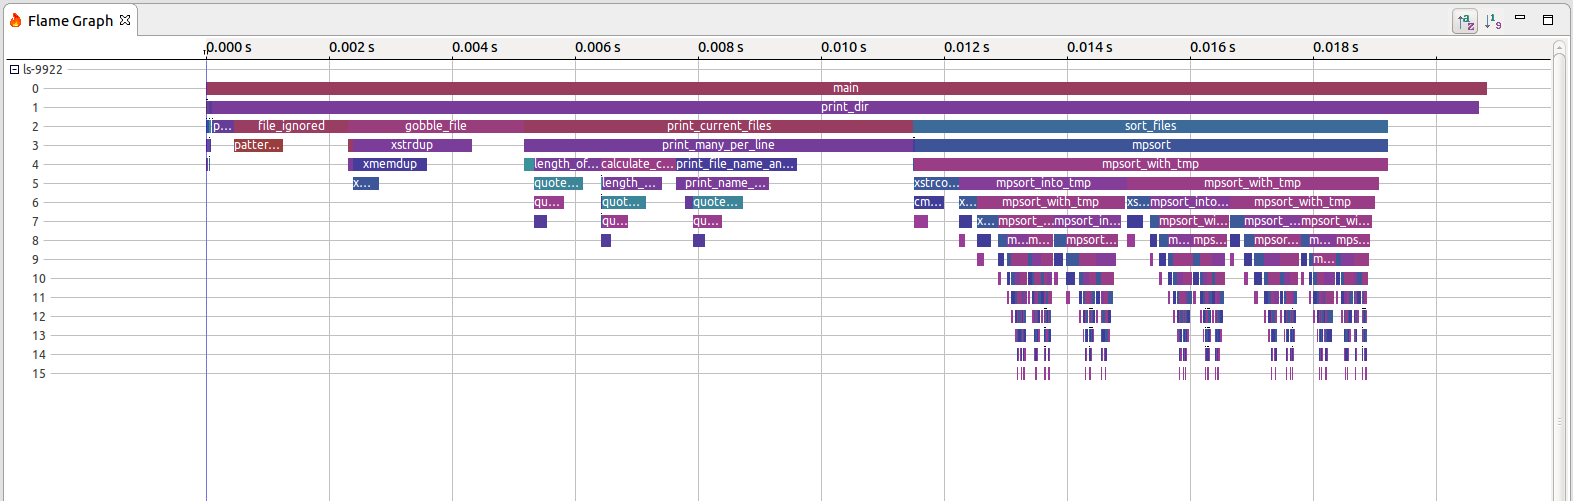This screenshot has width=1573, height=501.
Task: Select the print_many_per_line block
Action: coord(718,145)
